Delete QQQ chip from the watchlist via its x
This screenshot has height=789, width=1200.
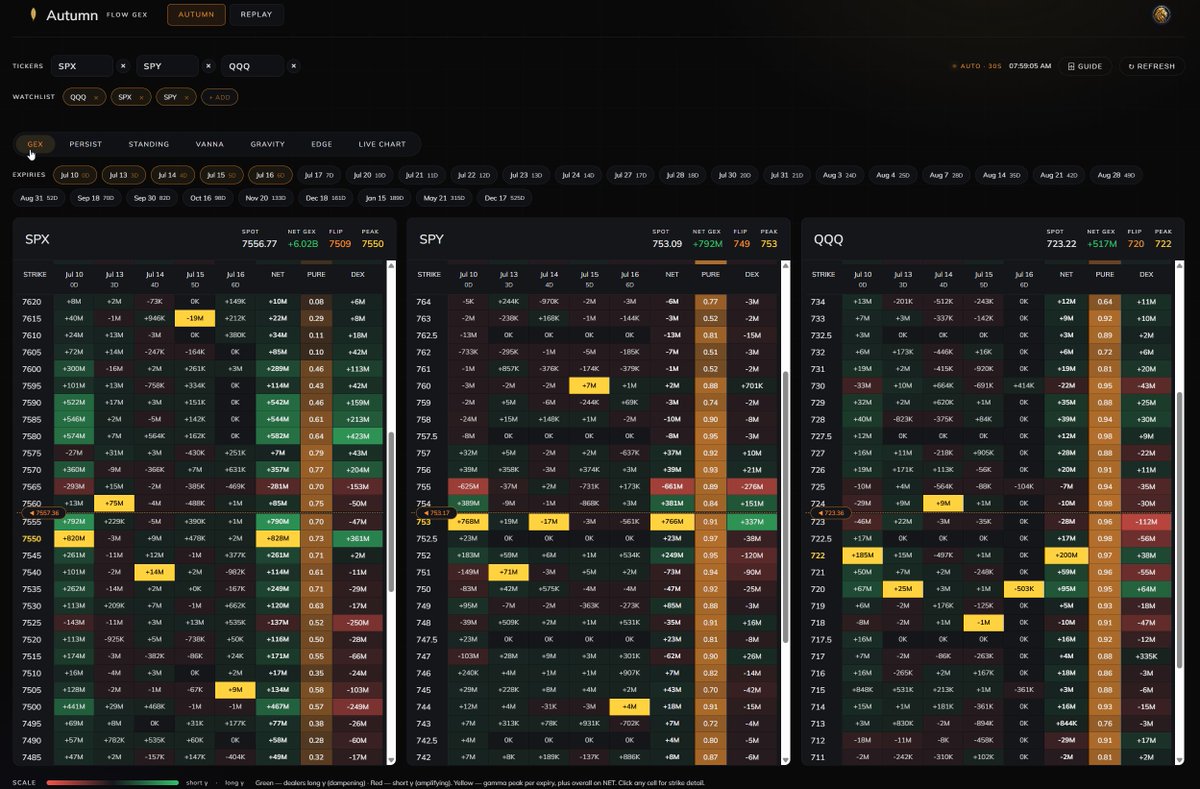(x=96, y=98)
